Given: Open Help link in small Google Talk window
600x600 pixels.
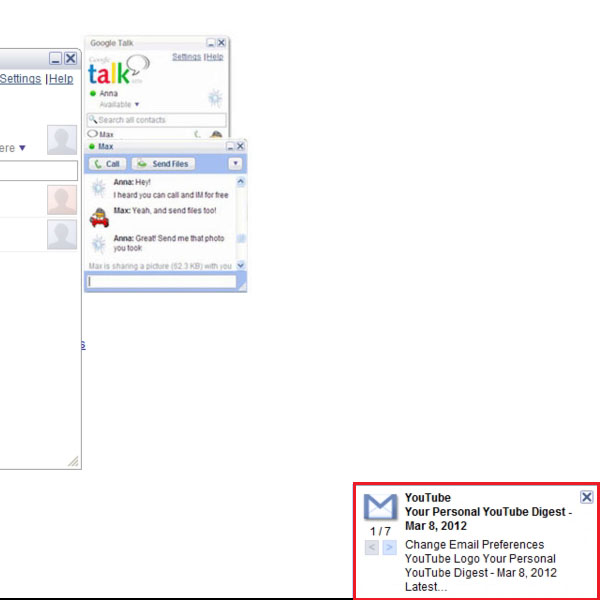Looking at the screenshot, I should tap(215, 57).
